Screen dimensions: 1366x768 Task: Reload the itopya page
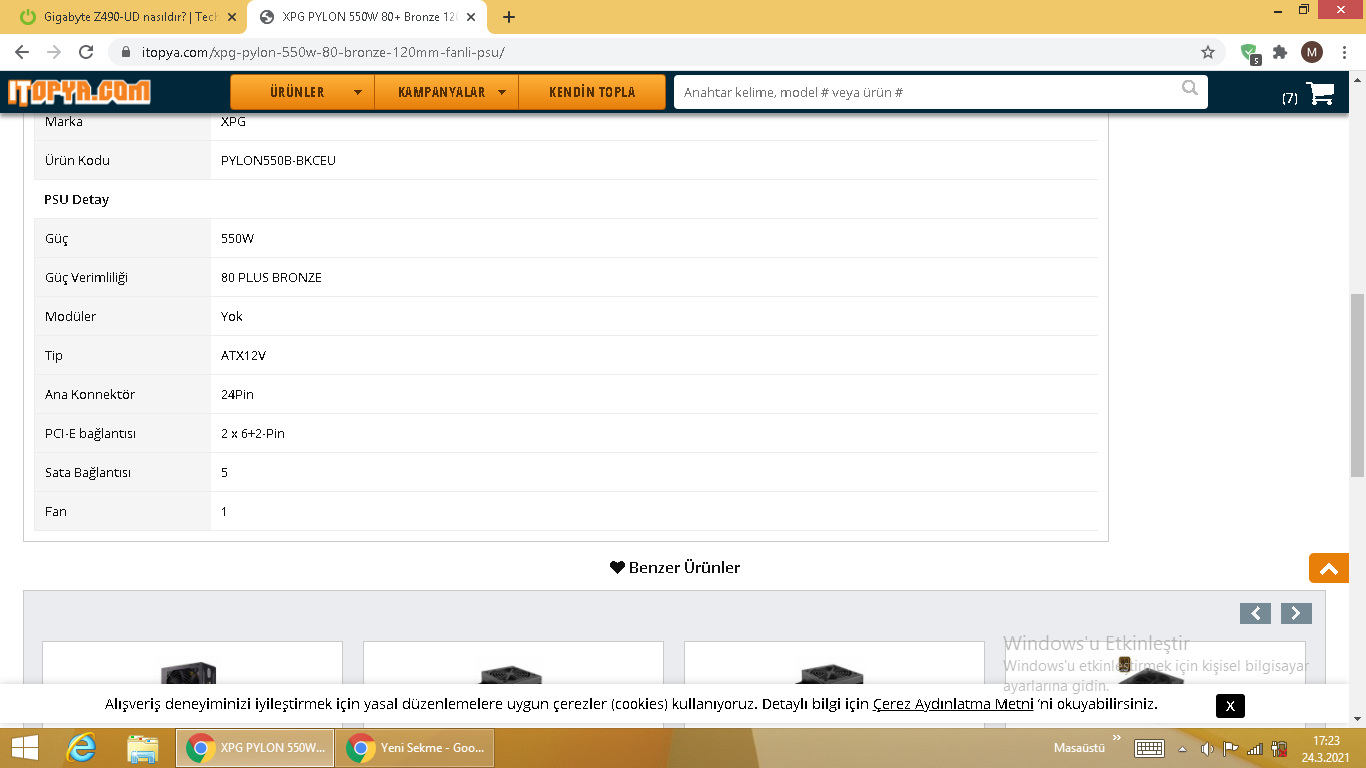coord(86,52)
